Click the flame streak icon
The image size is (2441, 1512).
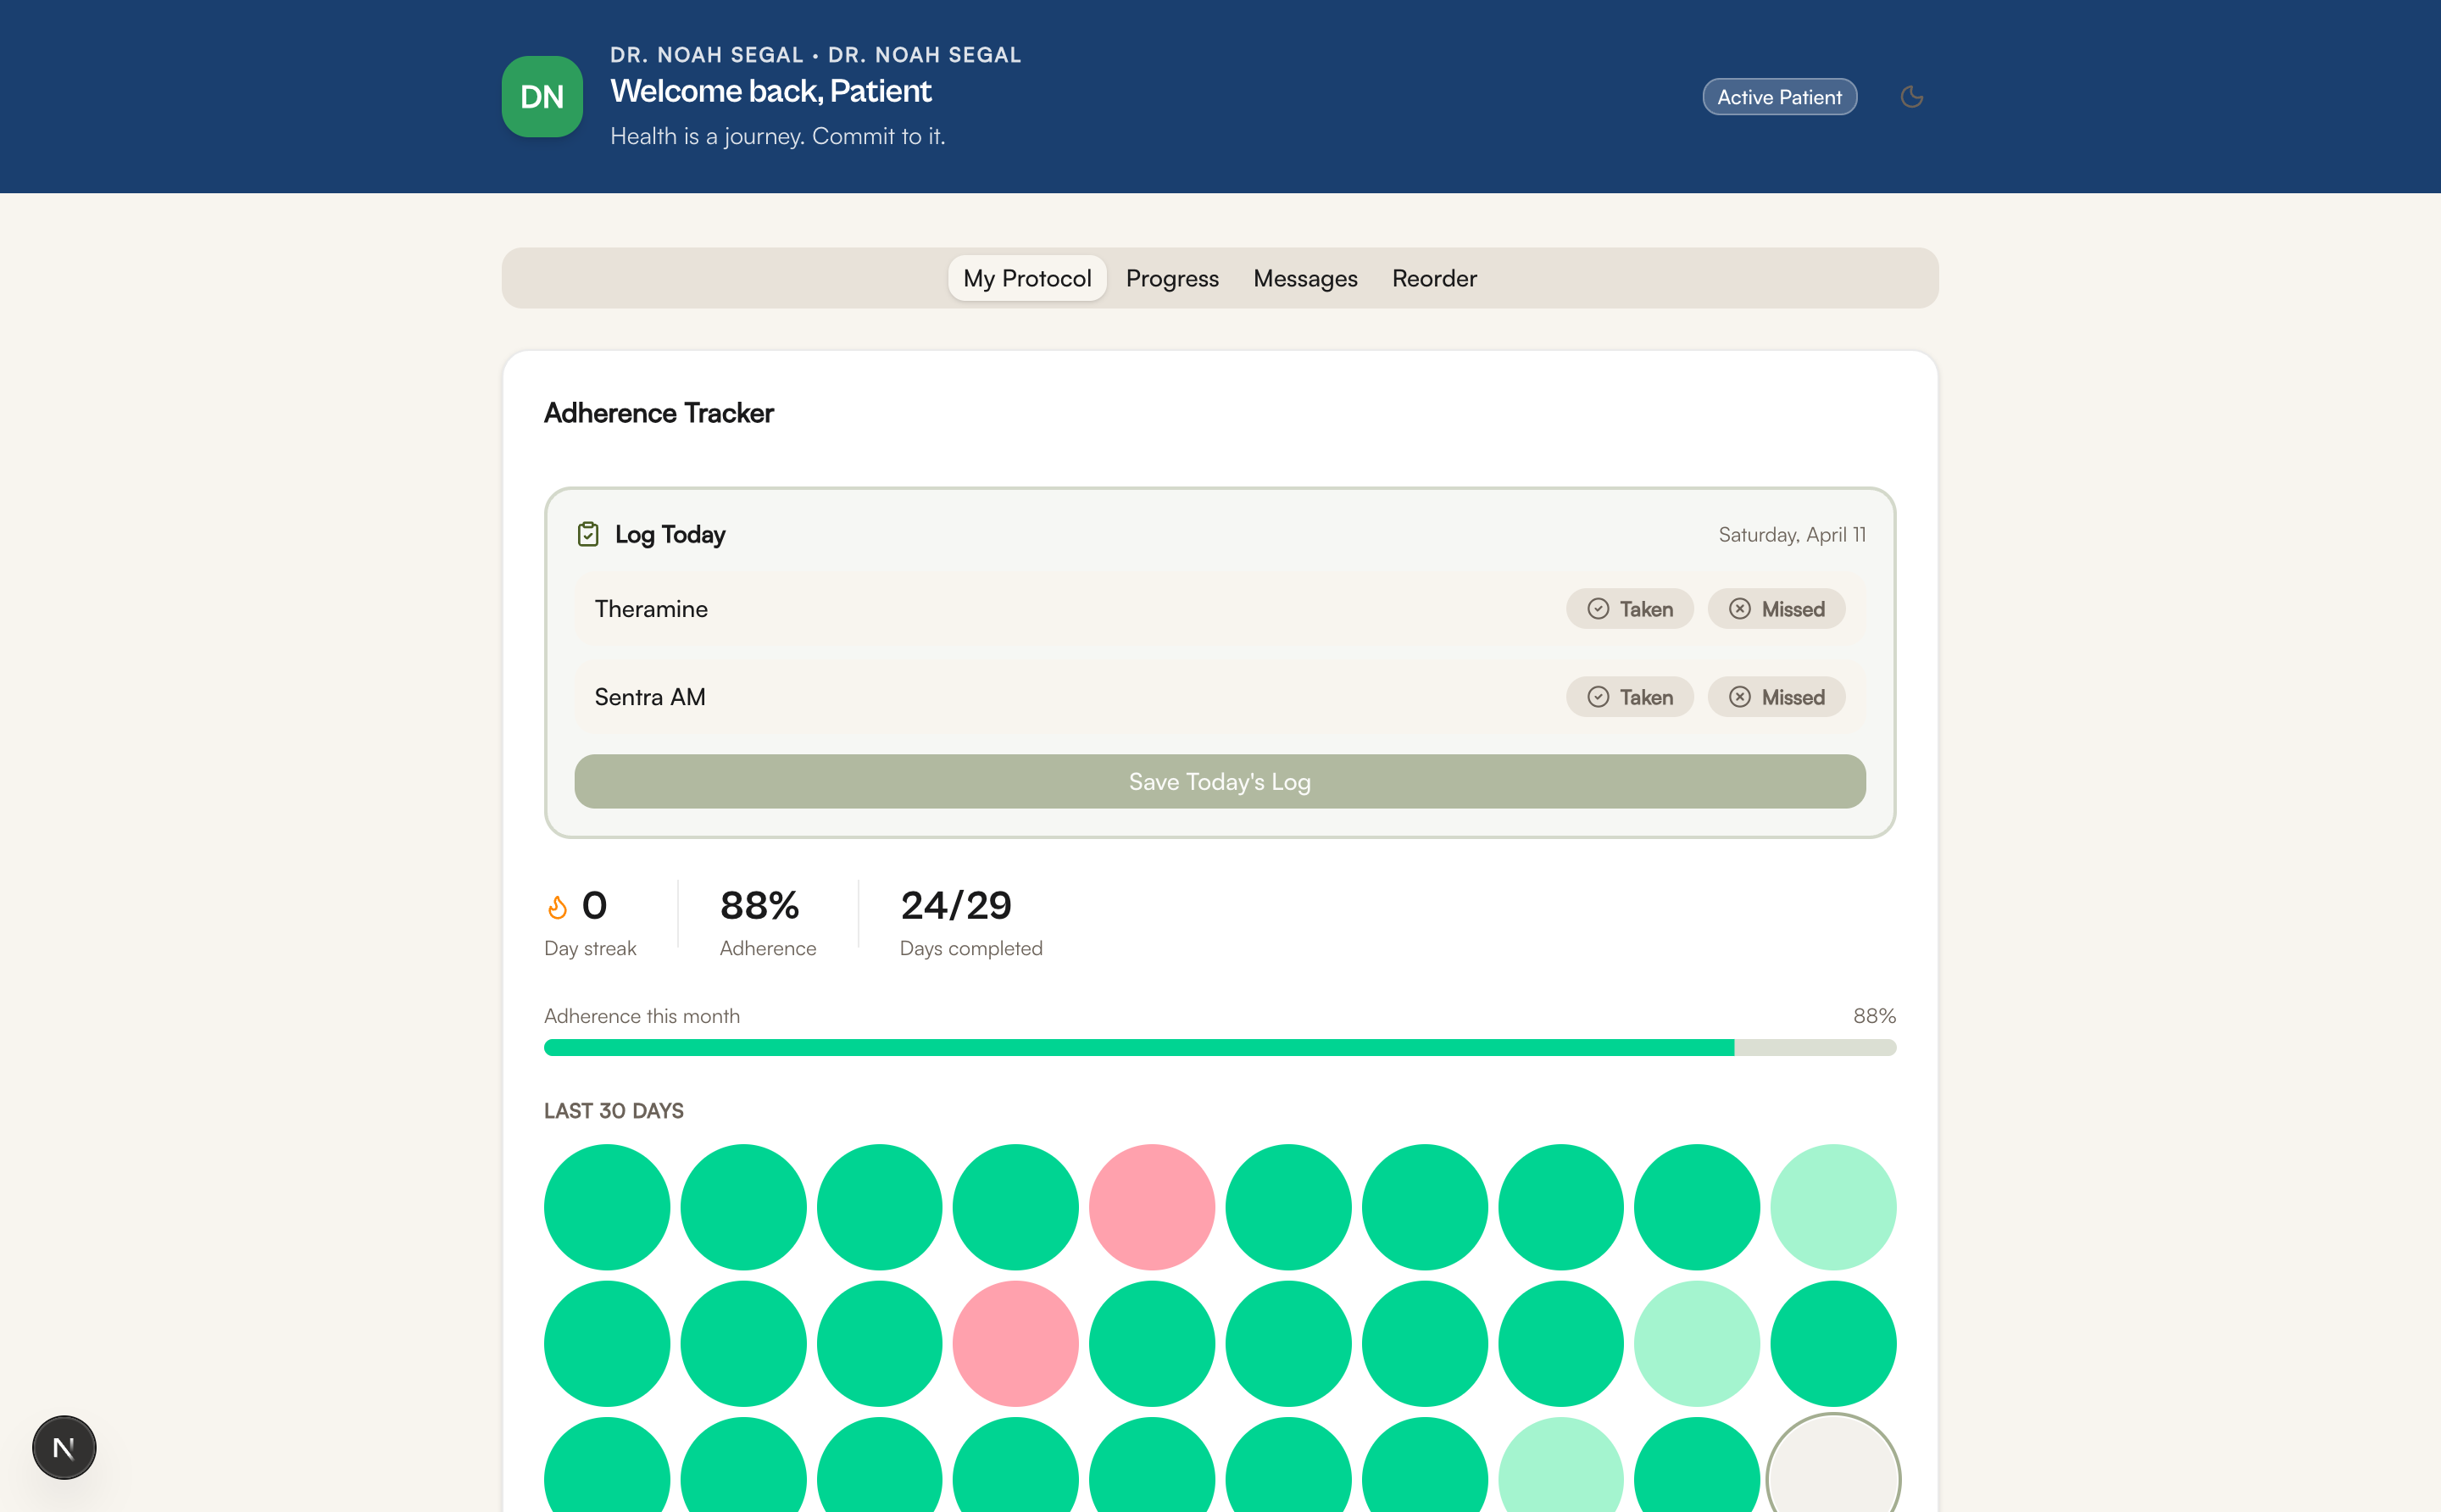click(557, 906)
